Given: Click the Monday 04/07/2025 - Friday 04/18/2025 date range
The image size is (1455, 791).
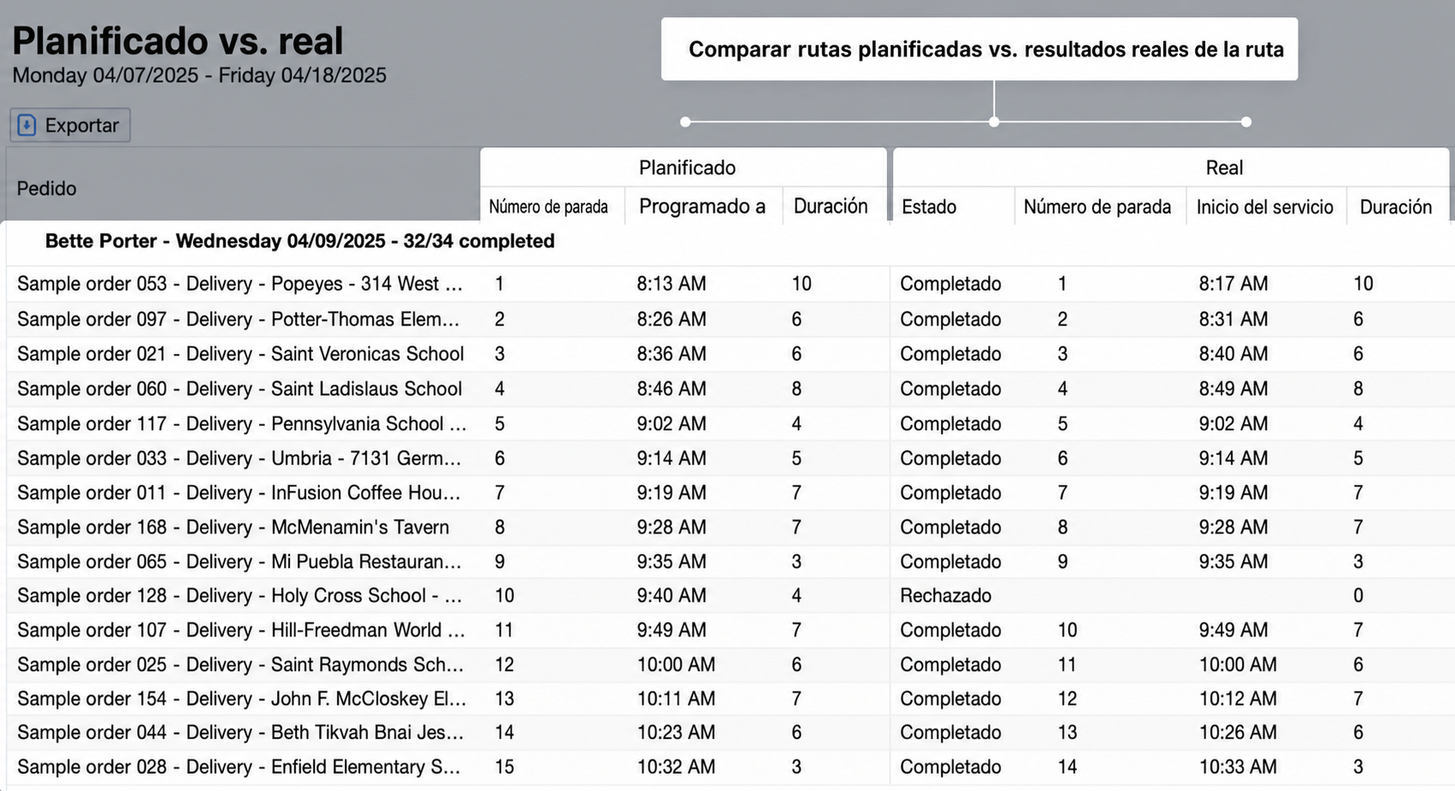Looking at the screenshot, I should pos(199,75).
